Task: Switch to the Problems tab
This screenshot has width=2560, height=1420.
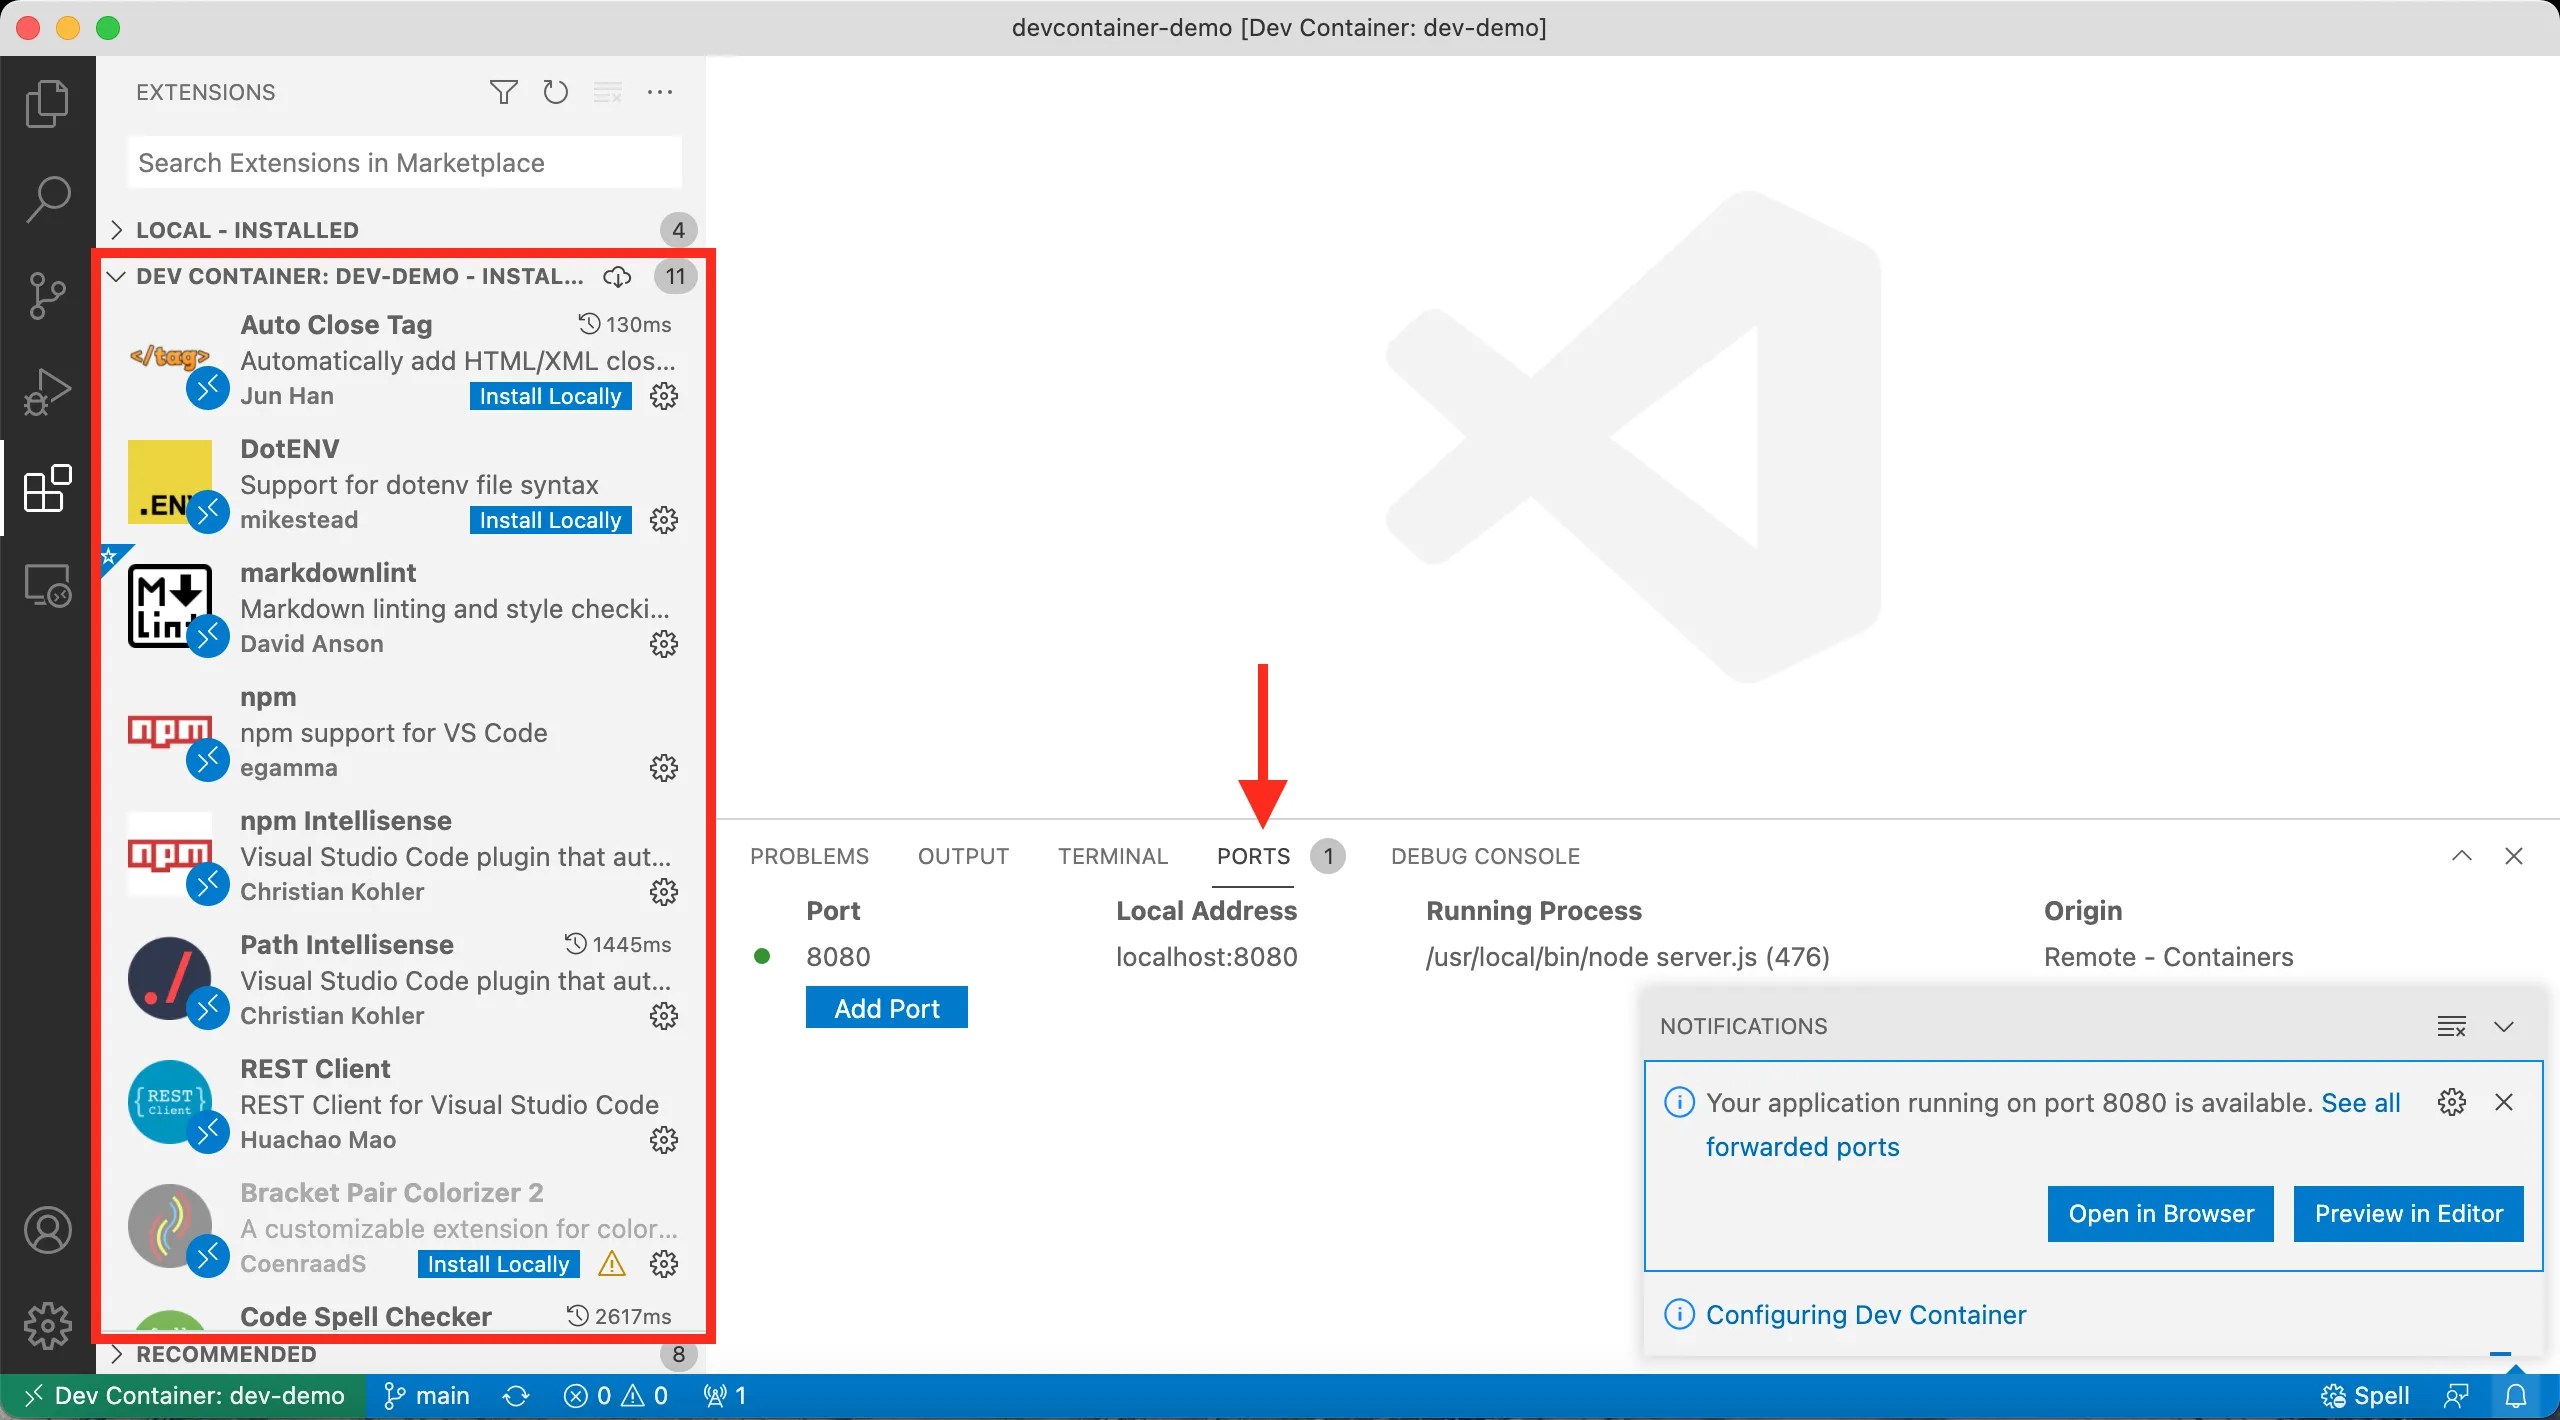Action: (810, 856)
